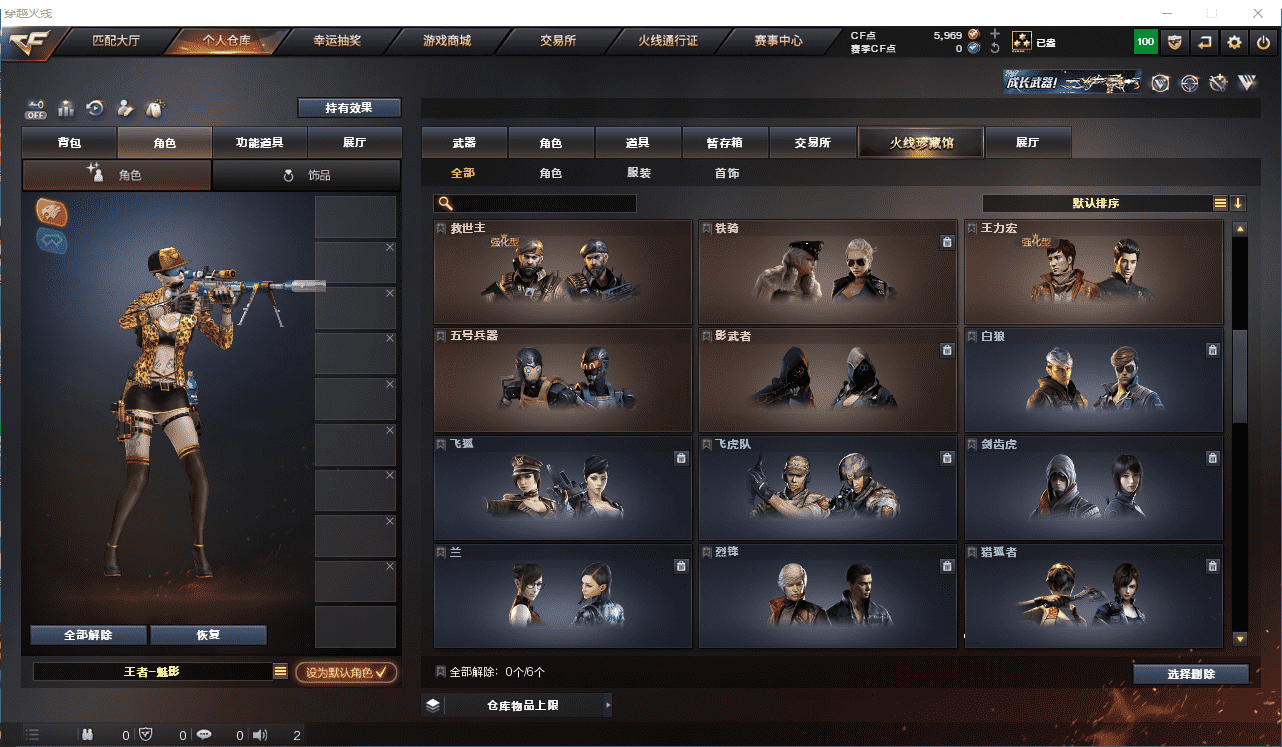The height and width of the screenshot is (747, 1282).
Task: Toggle sort direction arrow button
Action: pyautogui.click(x=1238, y=203)
